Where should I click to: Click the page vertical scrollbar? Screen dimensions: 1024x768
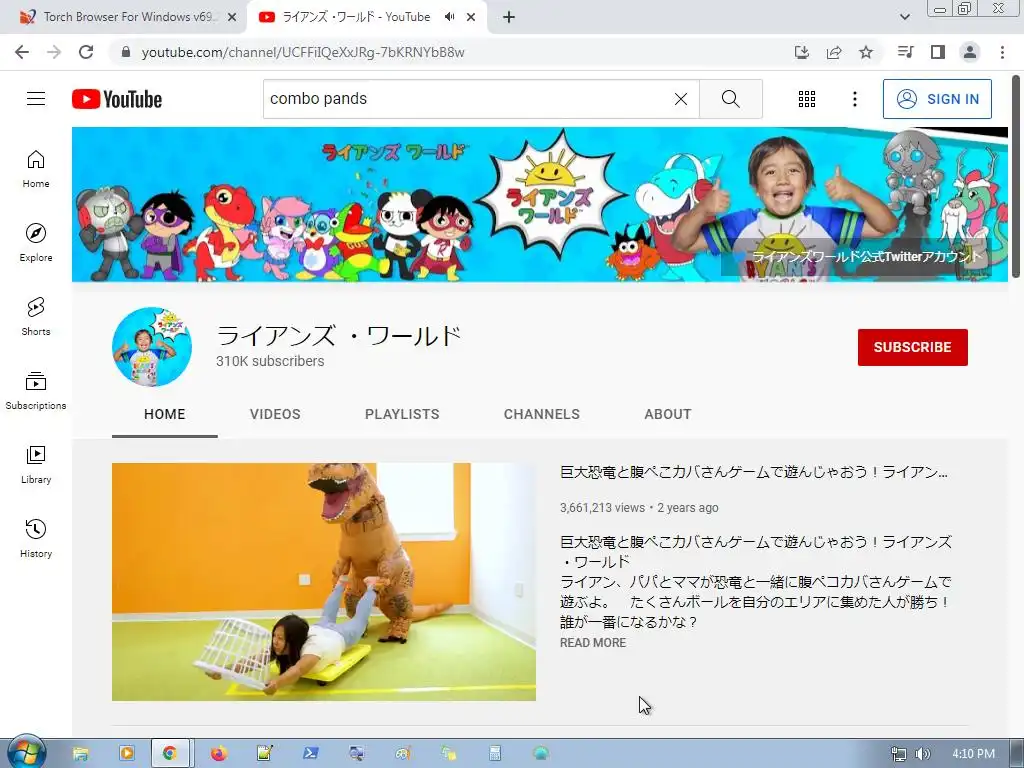pyautogui.click(x=1016, y=176)
